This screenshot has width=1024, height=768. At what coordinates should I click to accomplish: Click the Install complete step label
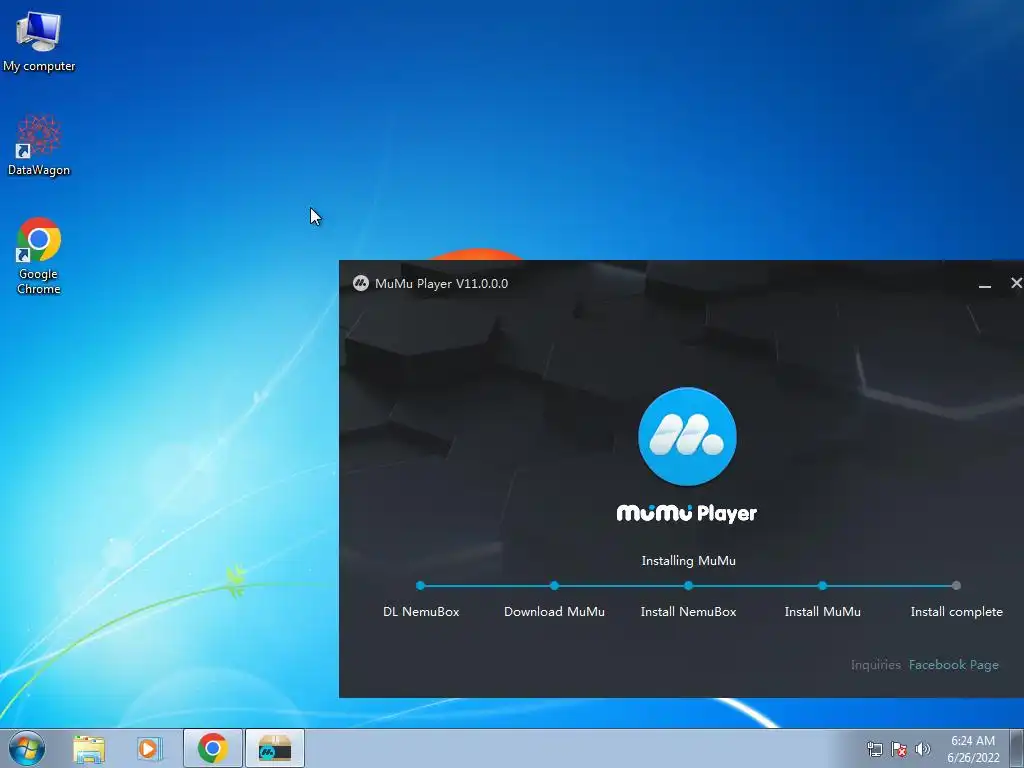[x=956, y=612]
